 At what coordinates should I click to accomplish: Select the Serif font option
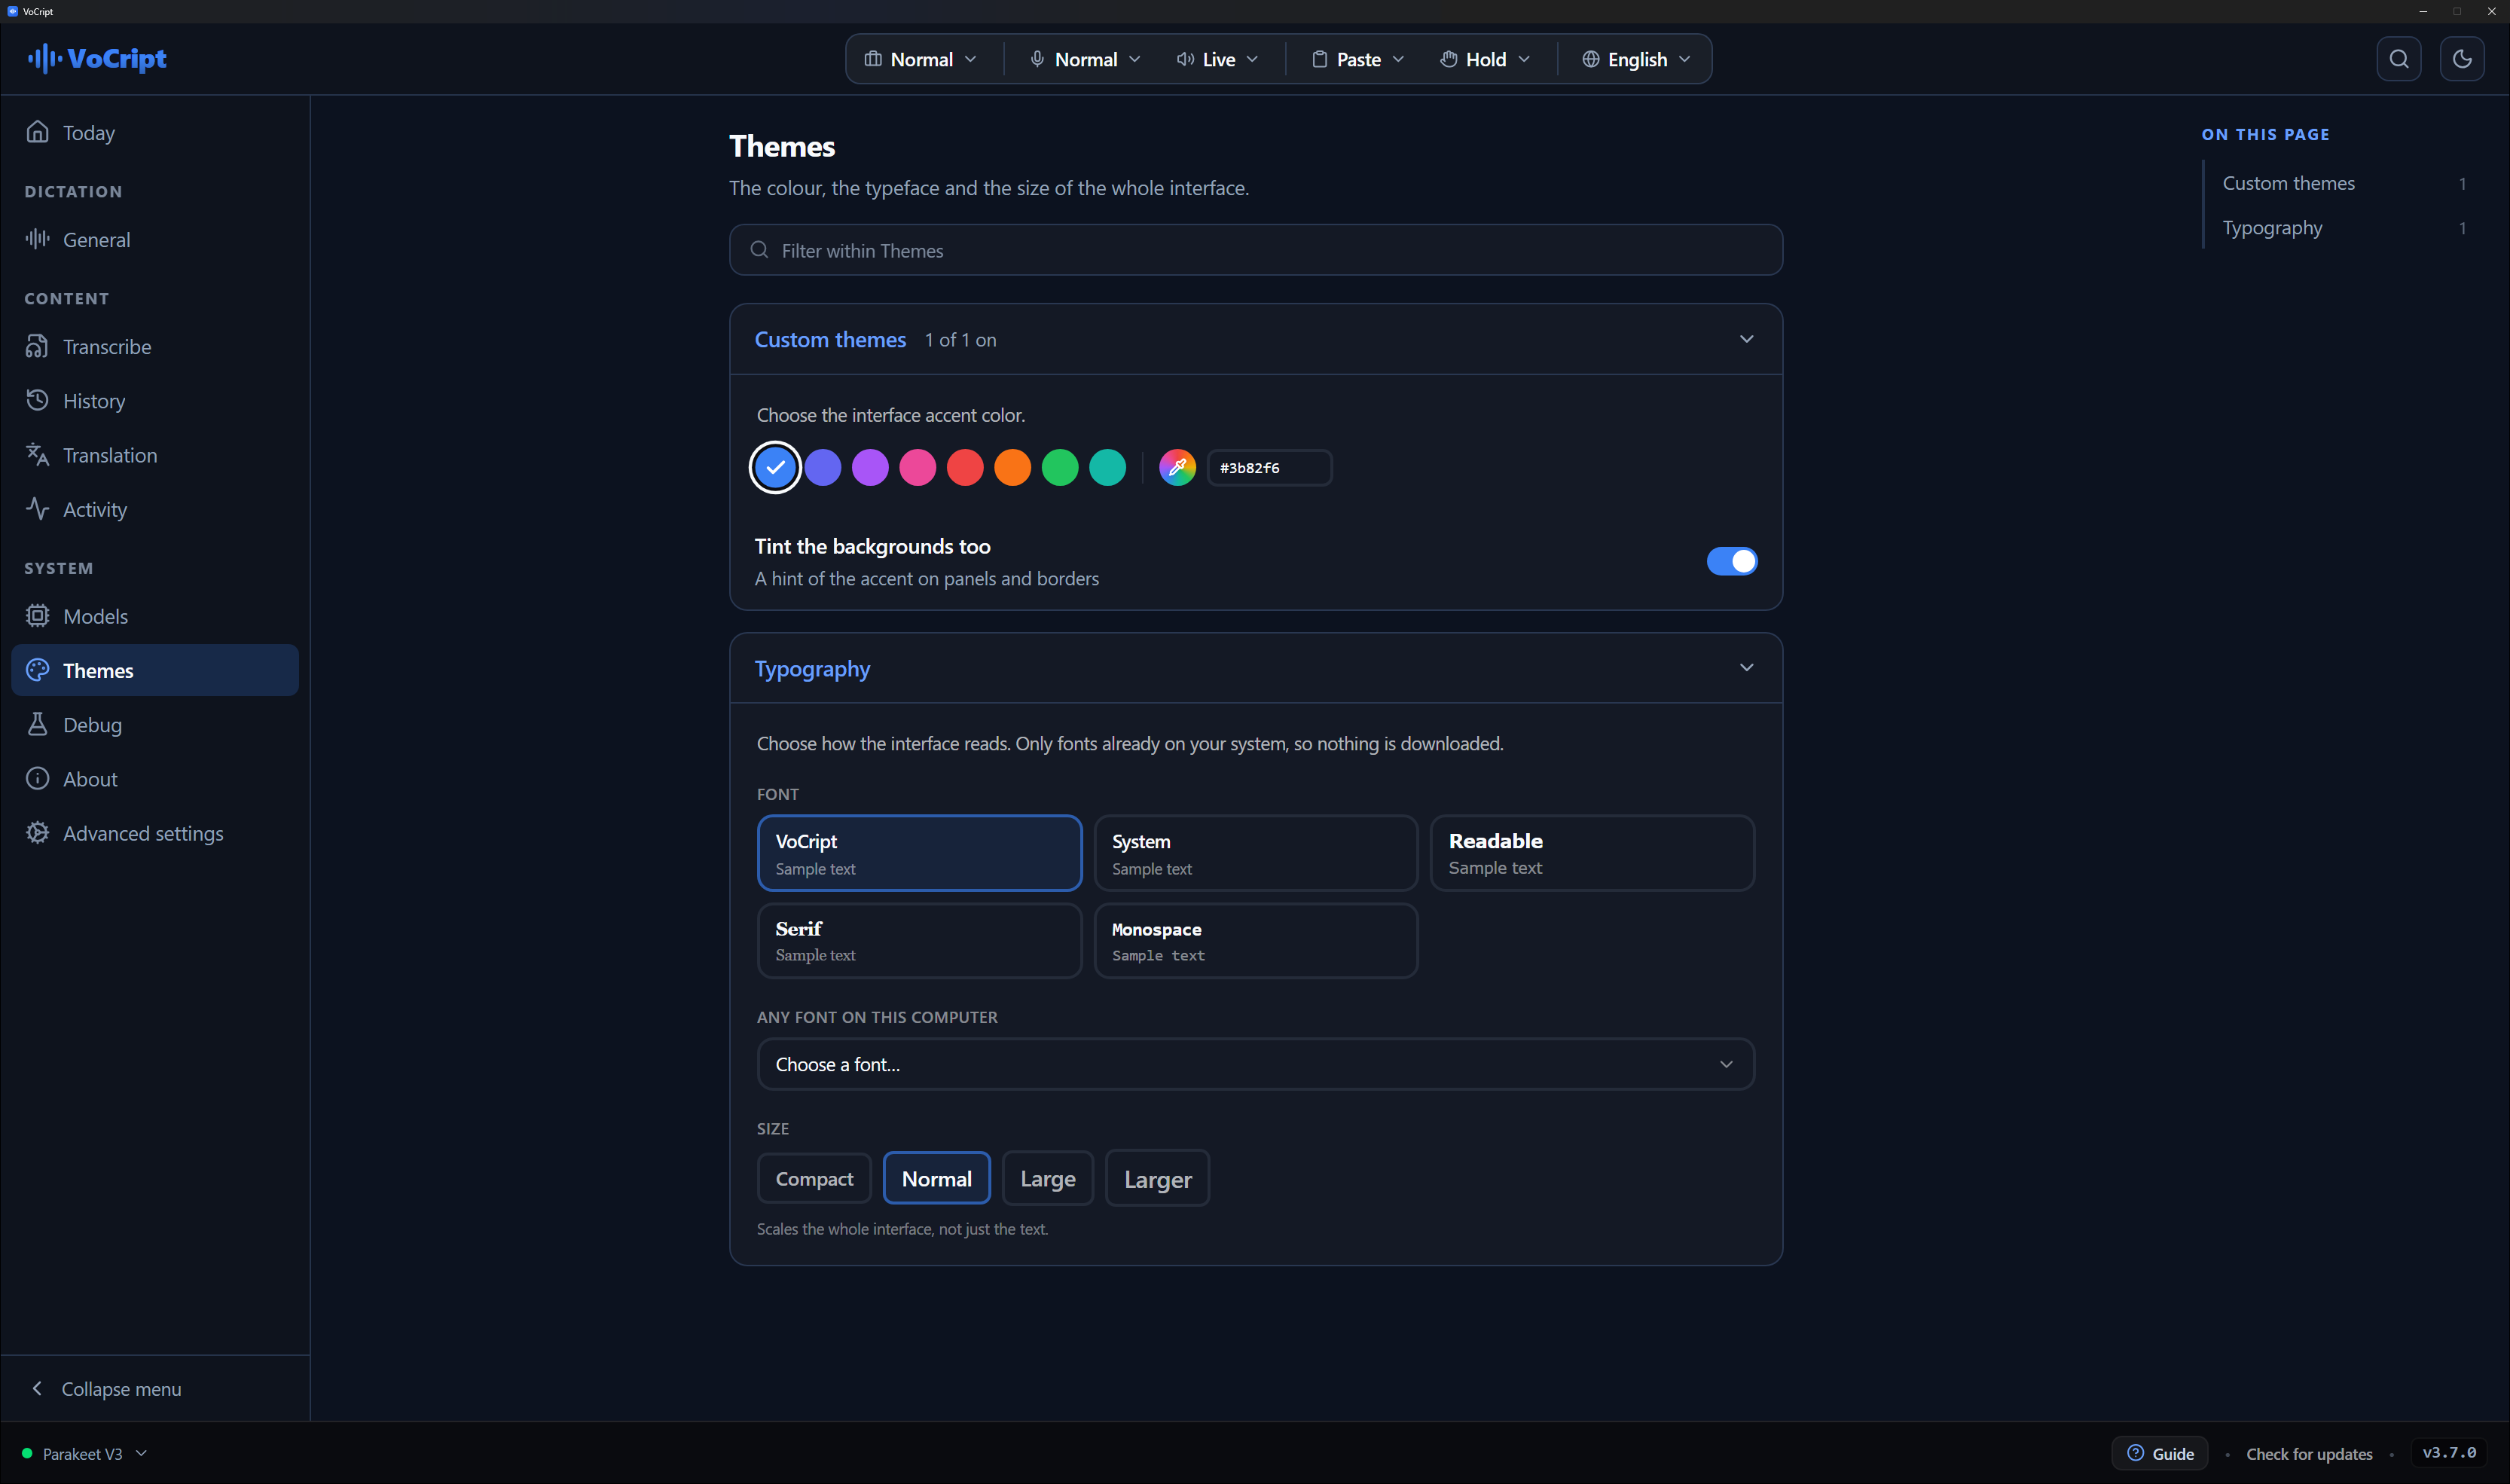coord(919,941)
